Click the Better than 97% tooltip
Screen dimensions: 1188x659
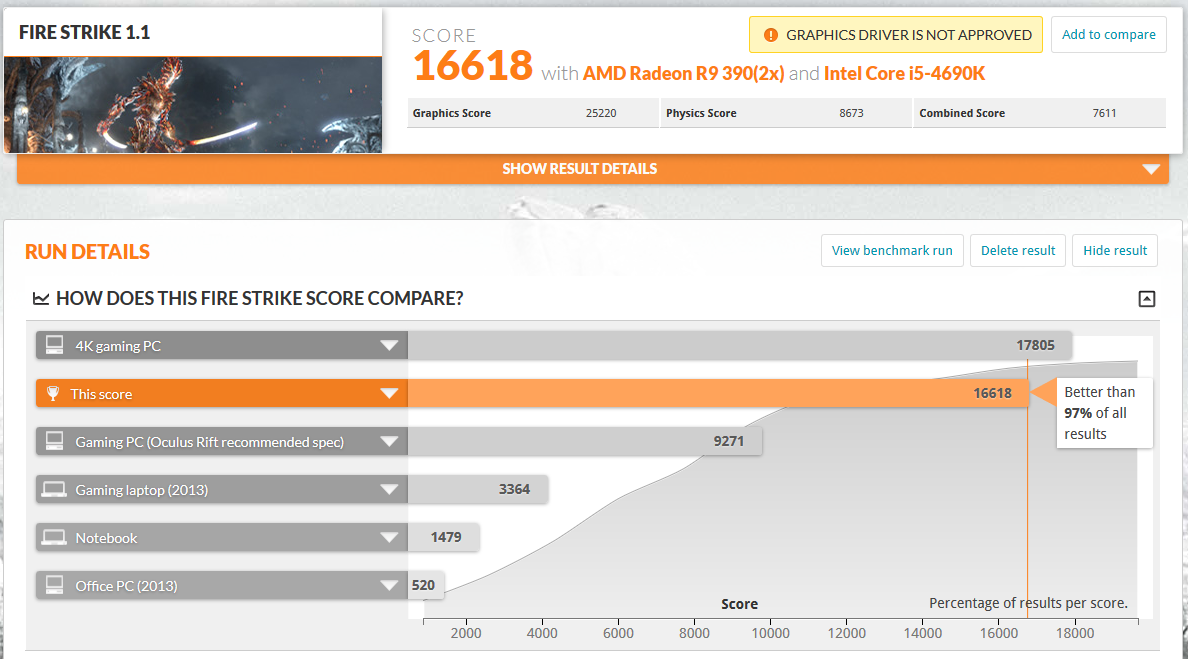[x=1104, y=413]
